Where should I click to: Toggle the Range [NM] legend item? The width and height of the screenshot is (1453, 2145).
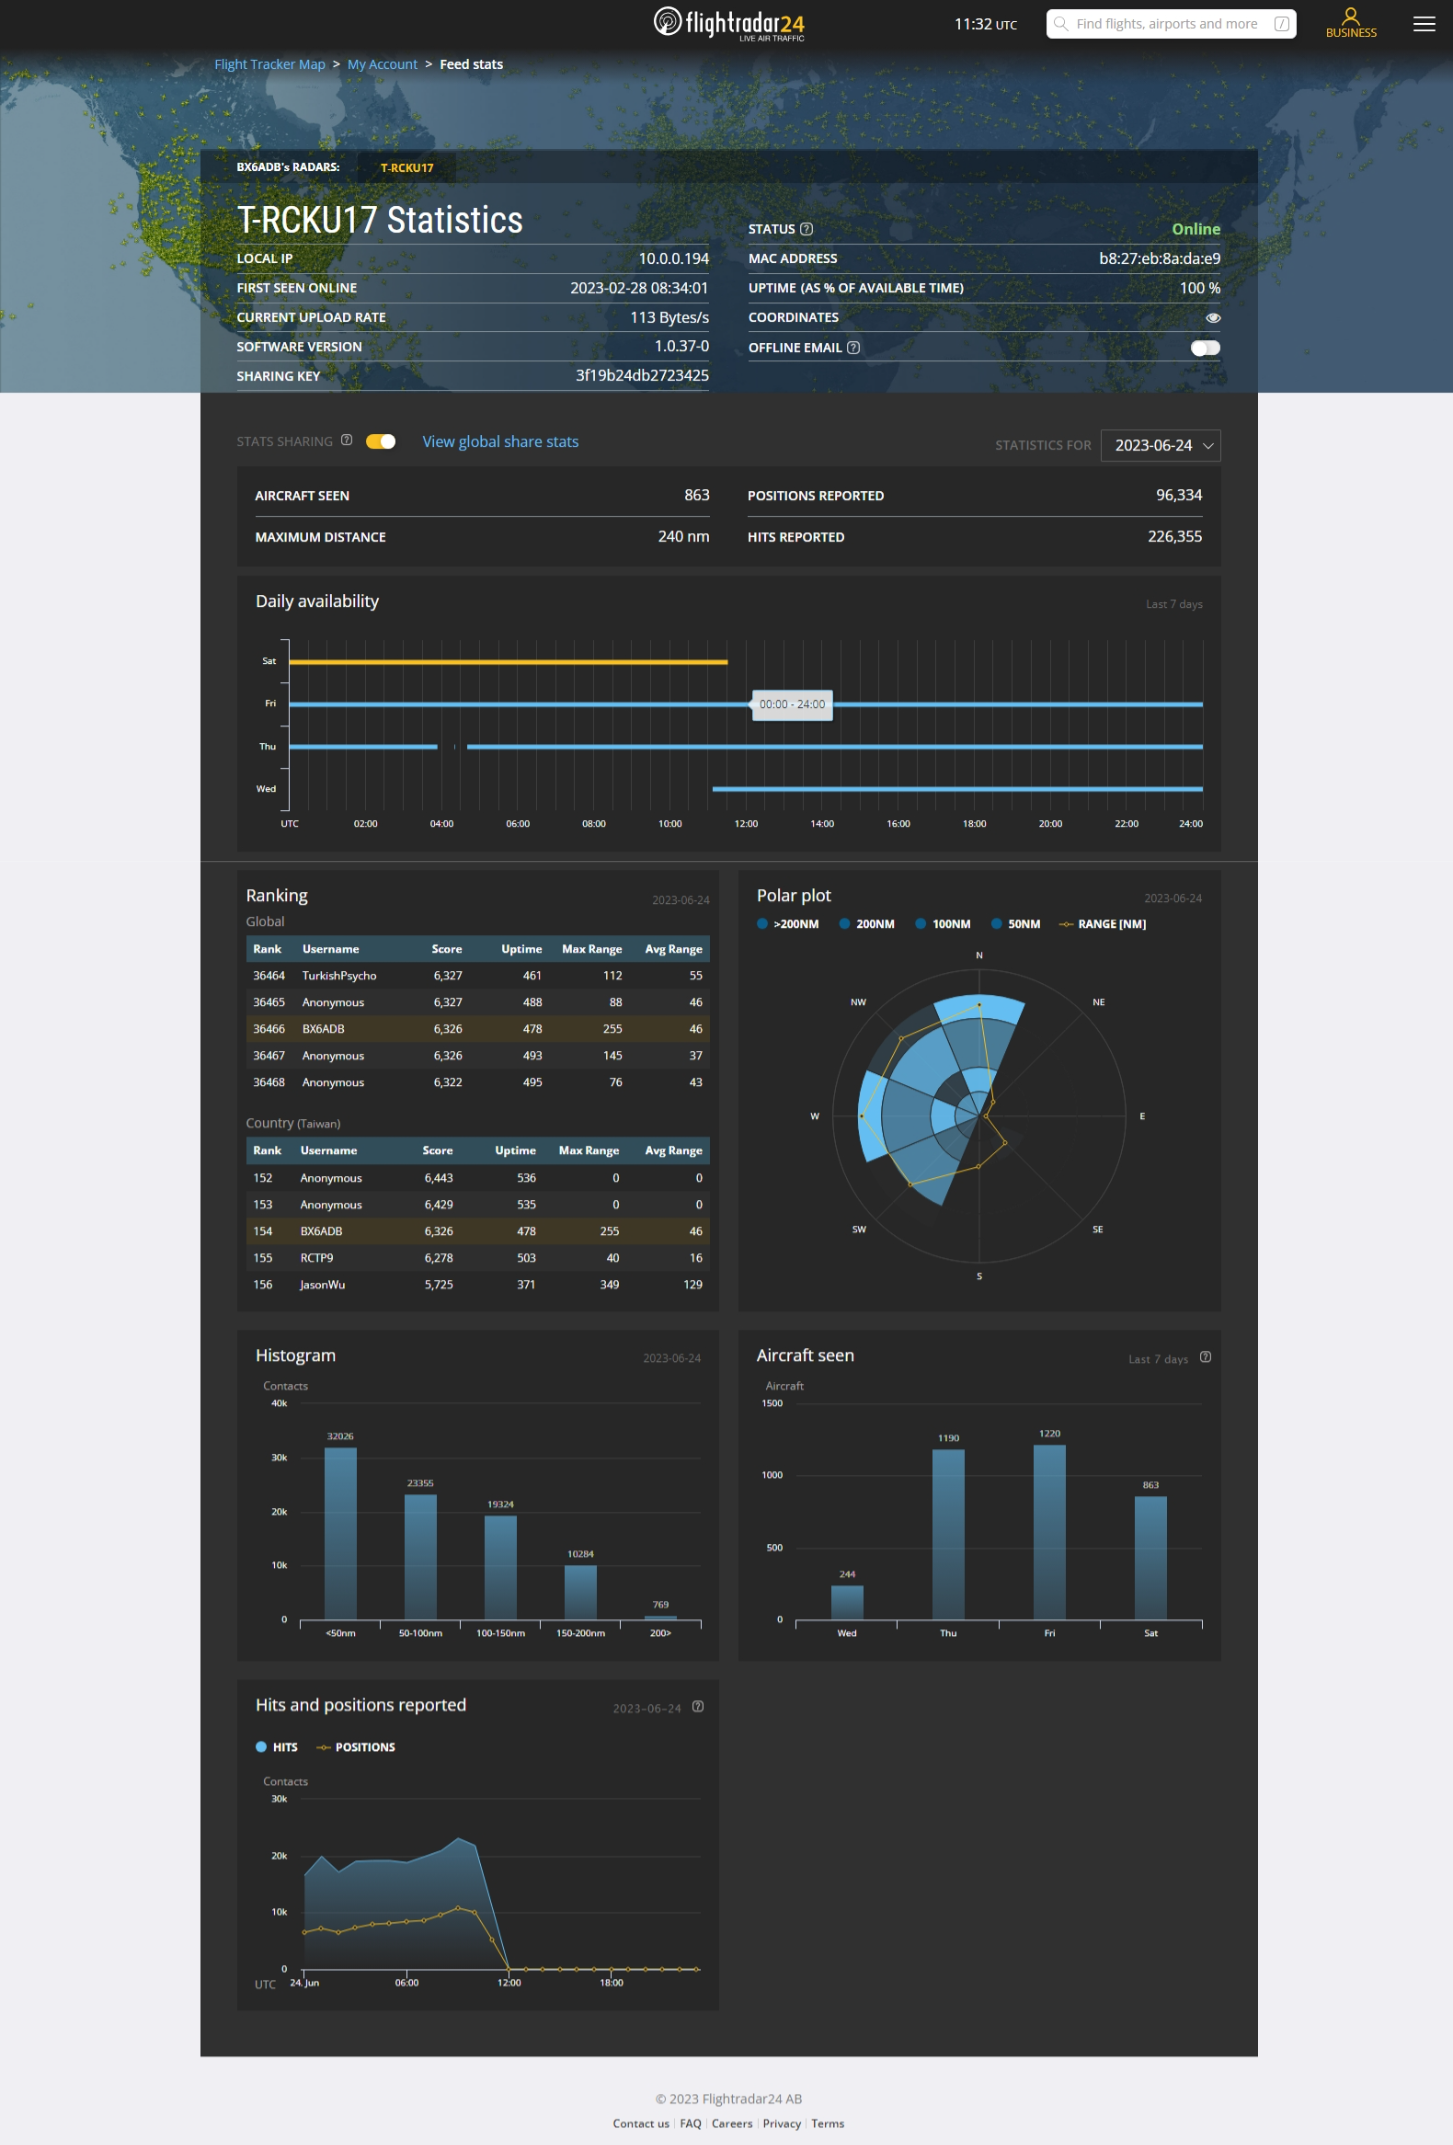click(1103, 924)
